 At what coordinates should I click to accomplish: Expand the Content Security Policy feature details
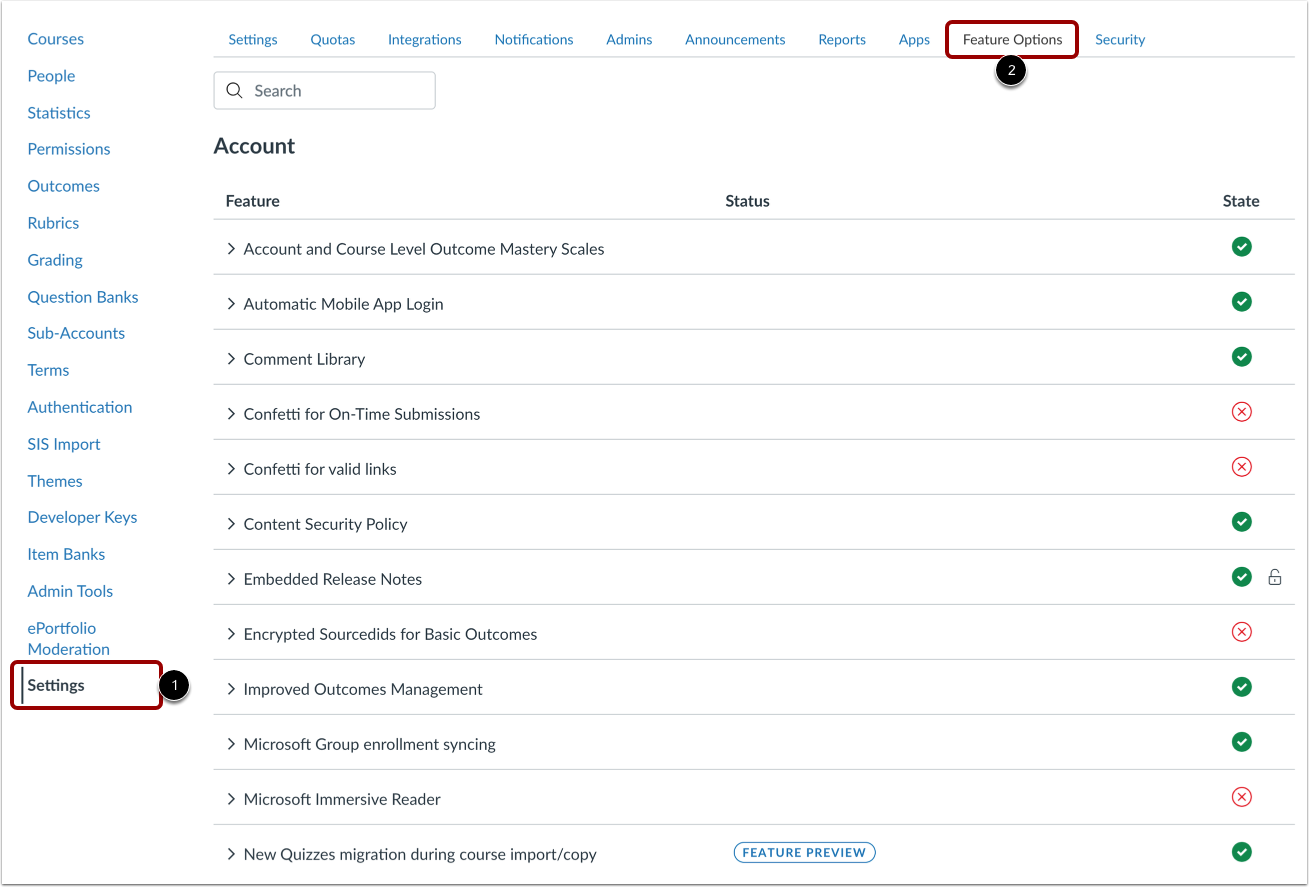tap(231, 523)
